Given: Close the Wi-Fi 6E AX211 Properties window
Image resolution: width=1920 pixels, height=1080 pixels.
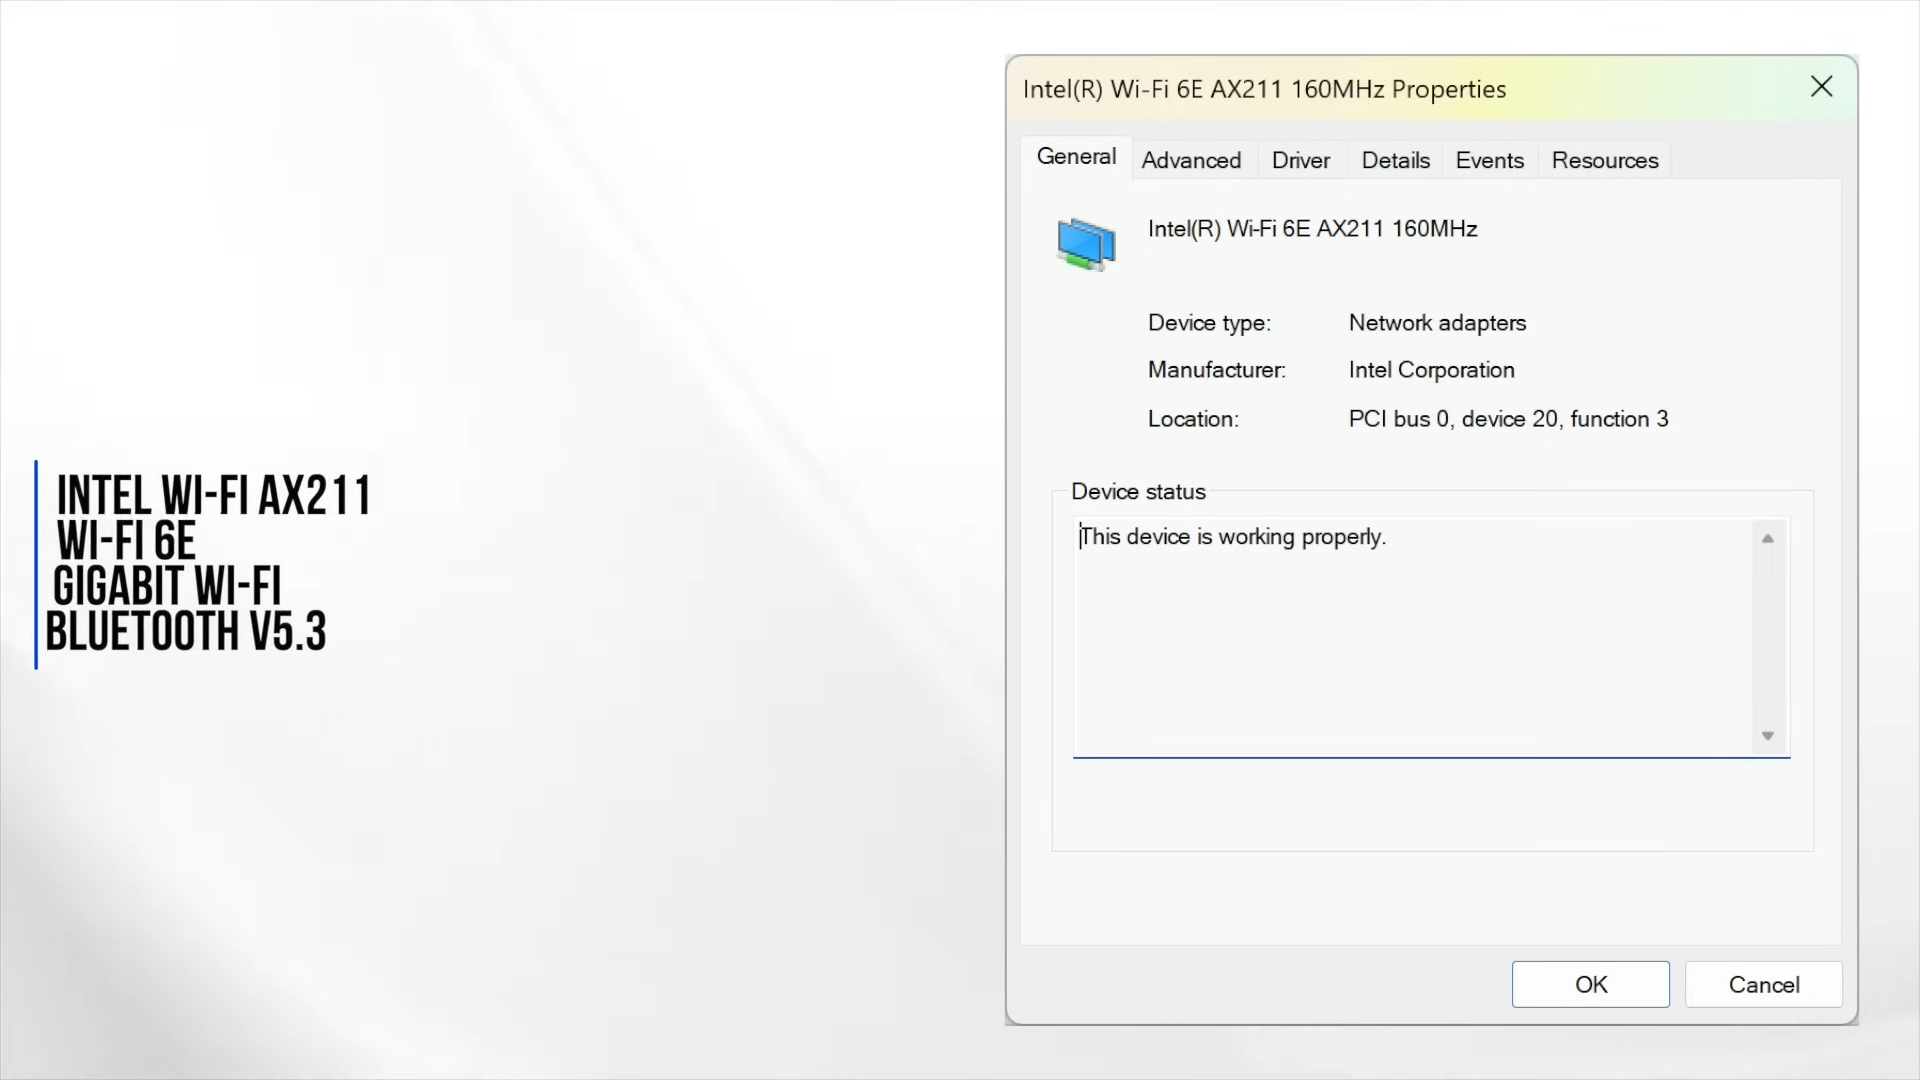Looking at the screenshot, I should coord(1820,87).
